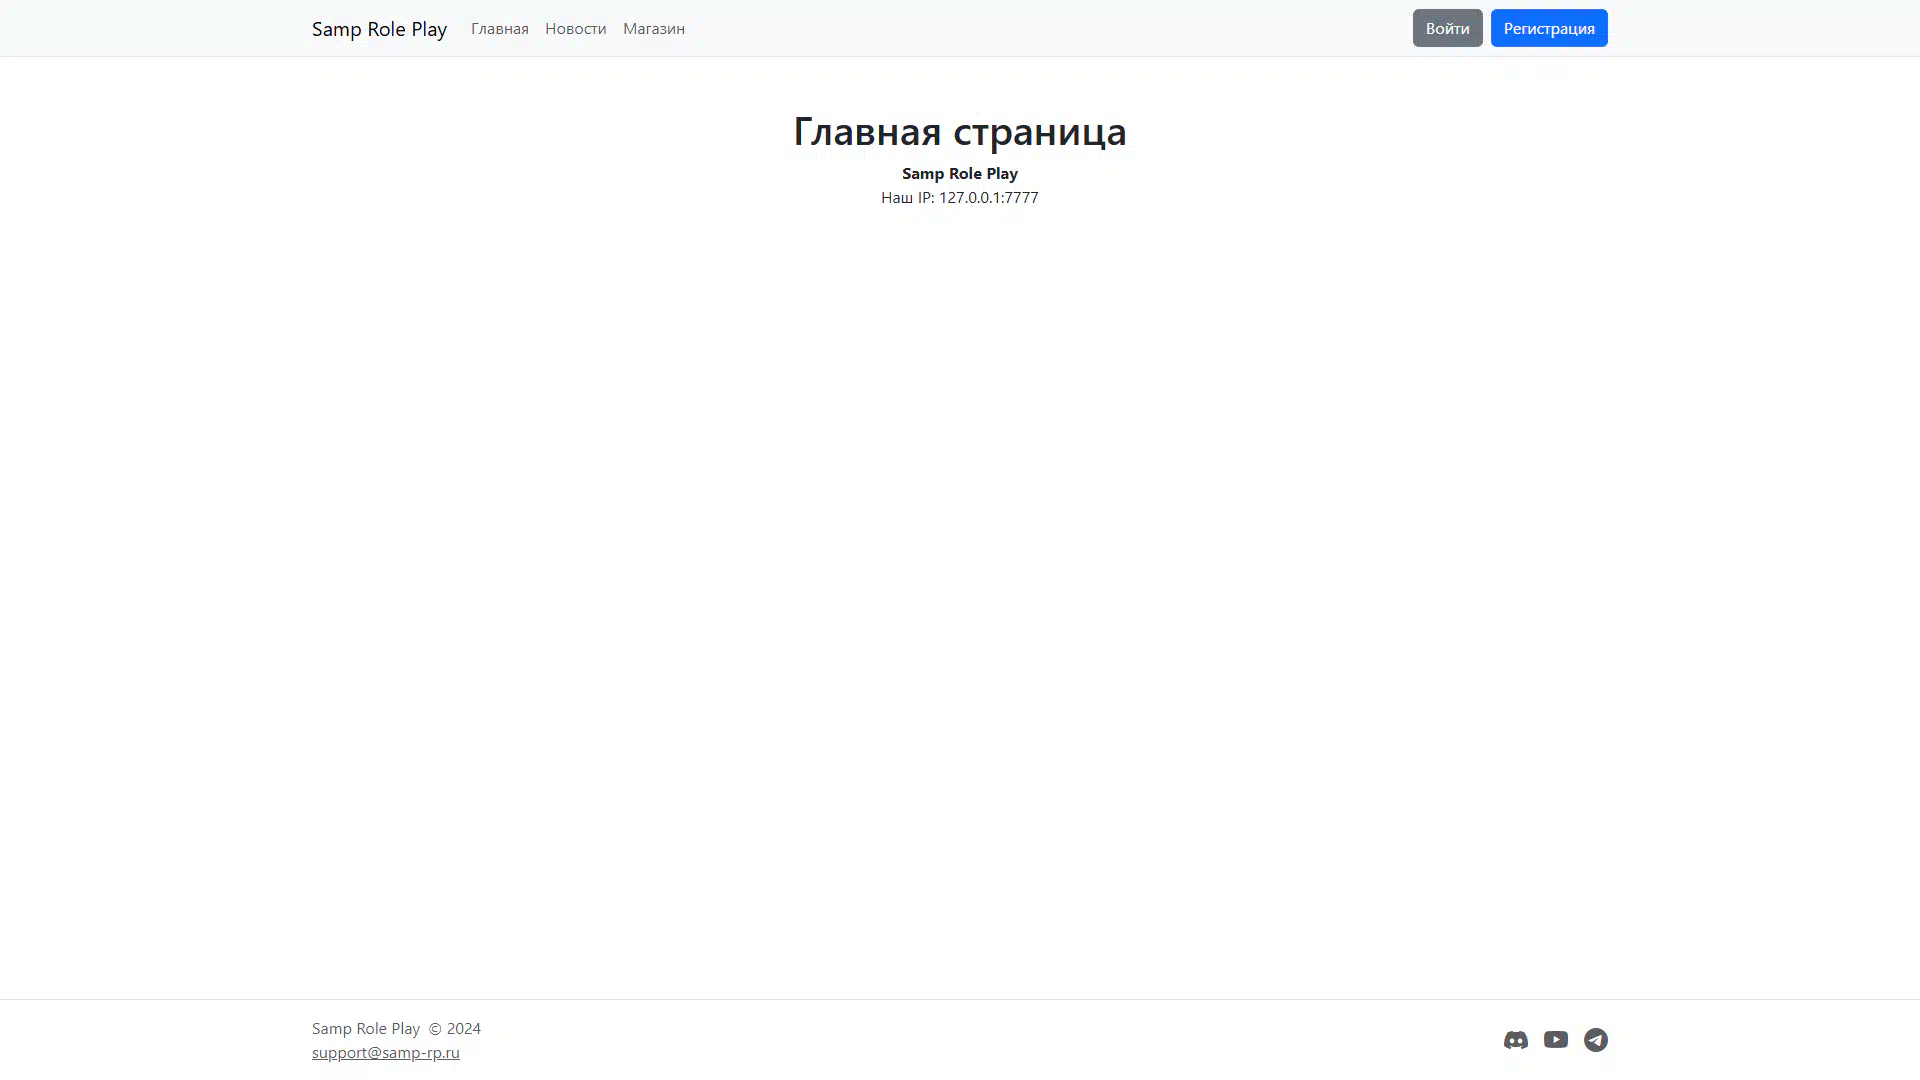The height and width of the screenshot is (1080, 1920).
Task: Click the bold Samp Role Play subtitle
Action: (x=959, y=173)
